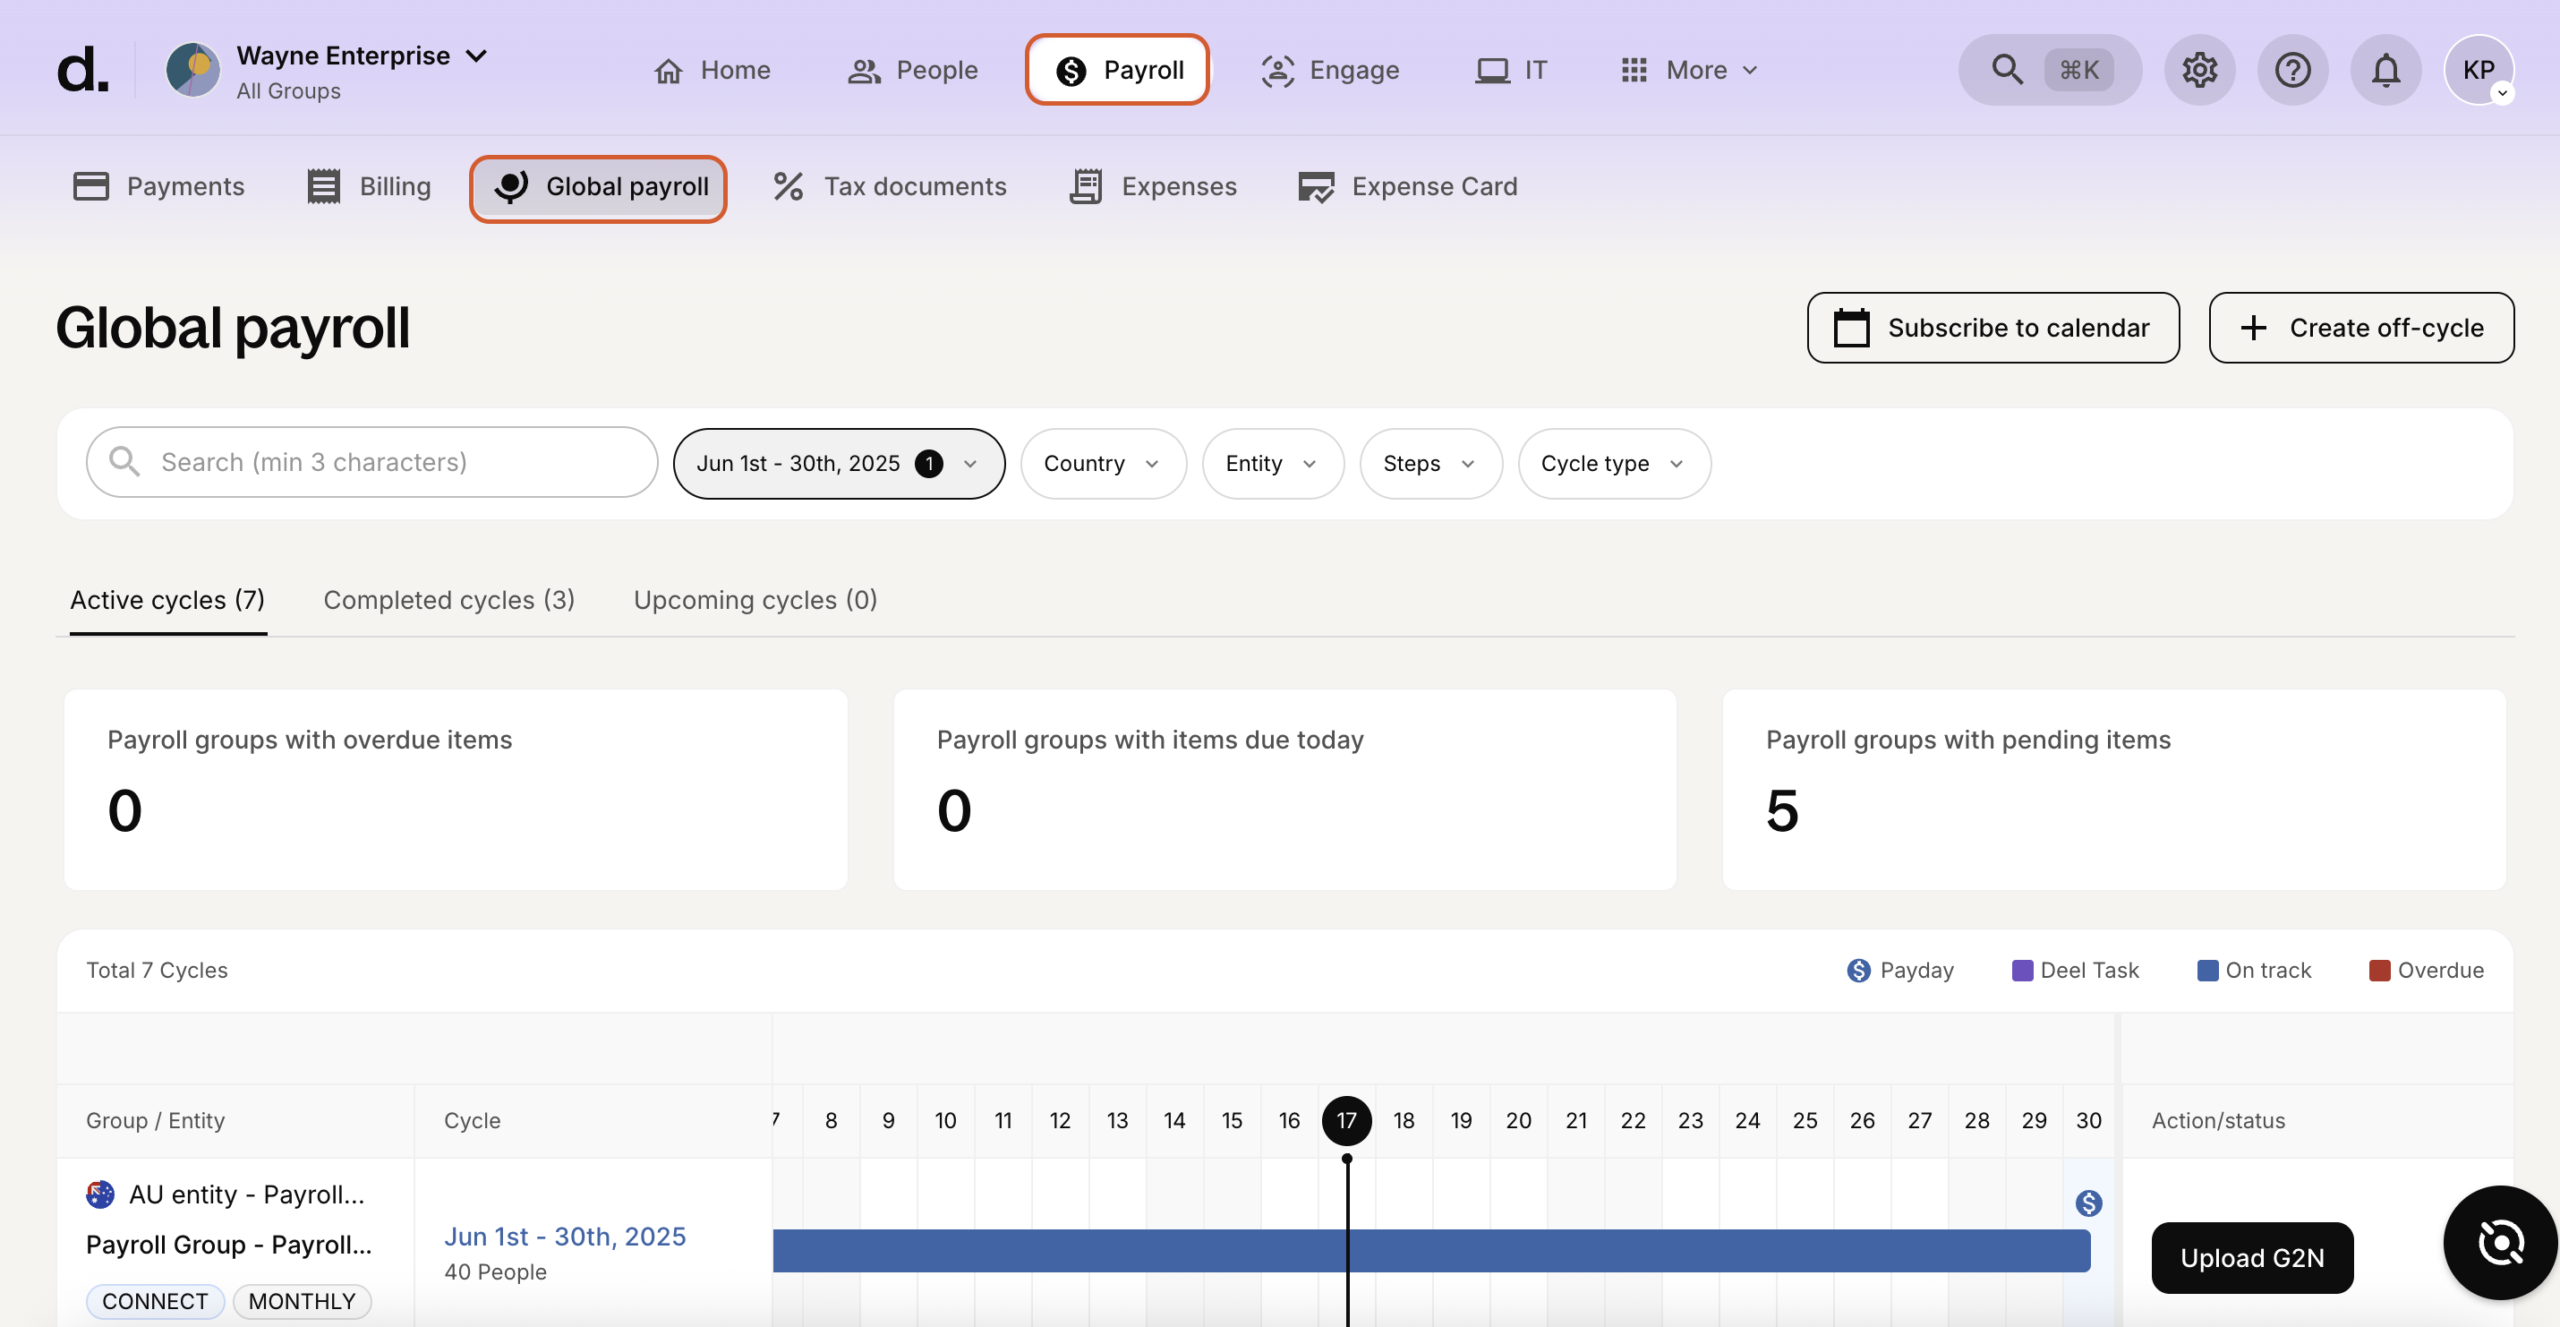Open the Payments section

158,186
